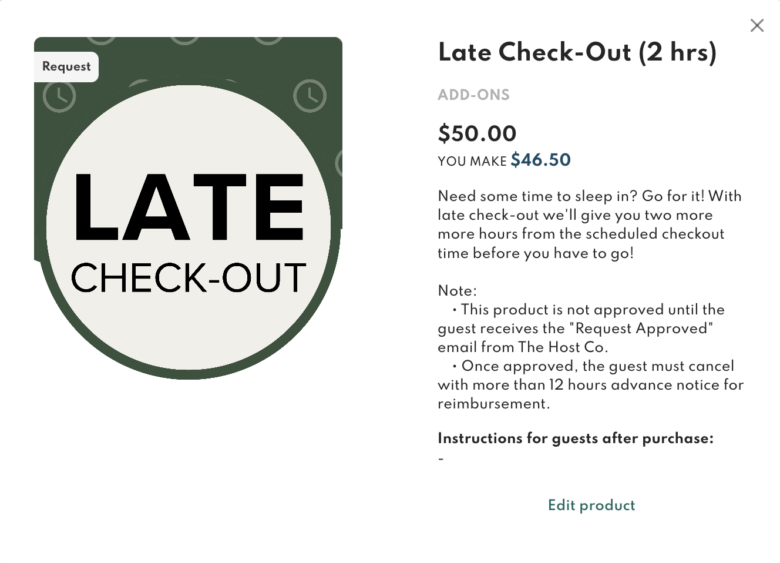This screenshot has height=563, width=780.
Task: Click the 12 hours advance notice bullet
Action: [x=590, y=385]
